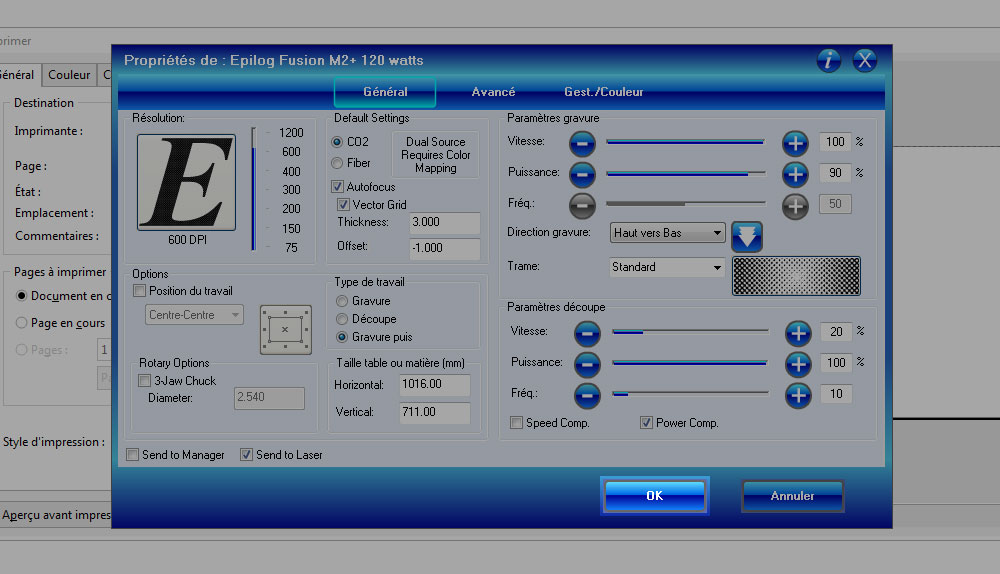Click the cutting Vitesse slider
The height and width of the screenshot is (574, 1000).
(x=690, y=331)
